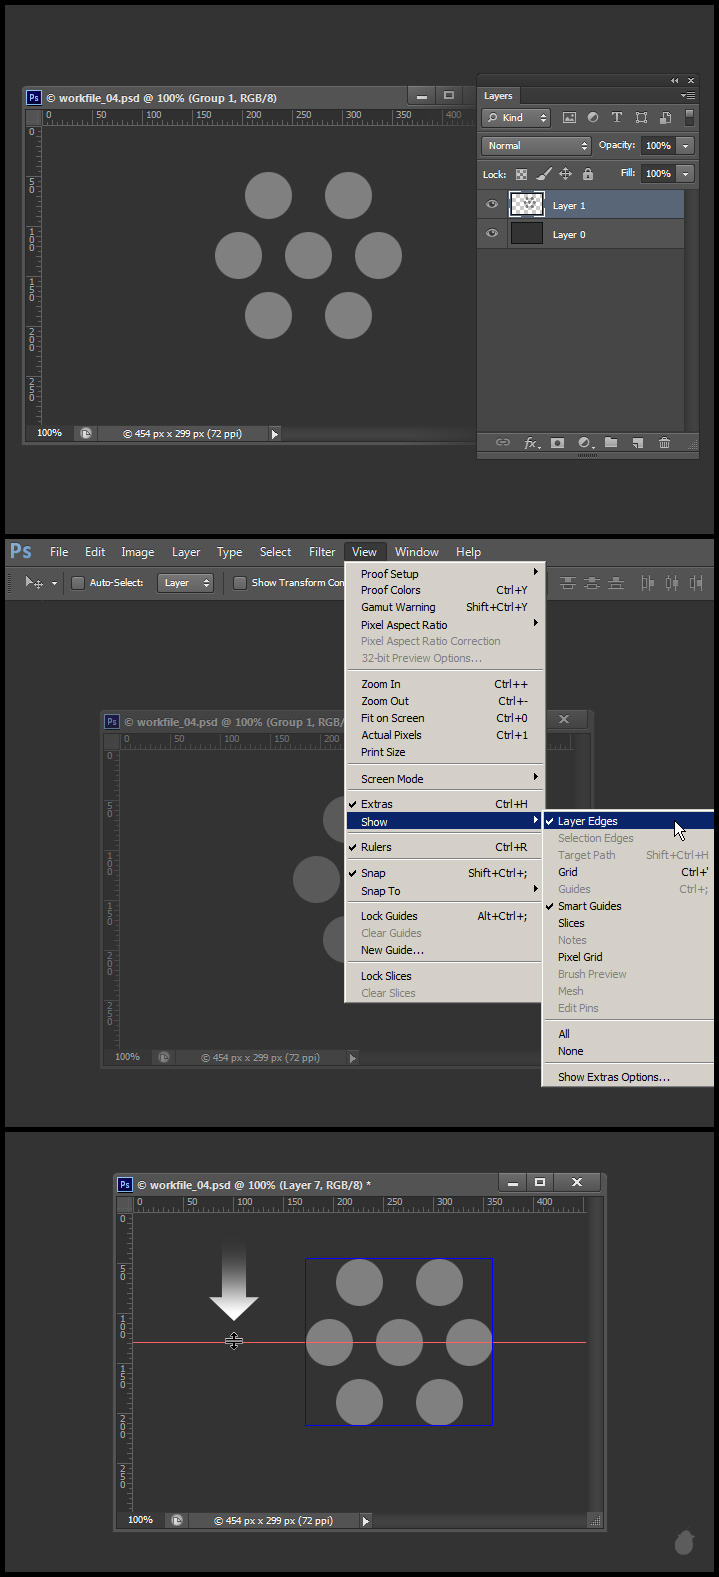Screen dimensions: 719x1577
Task: Click the adjustment layer filter icon
Action: (x=593, y=118)
